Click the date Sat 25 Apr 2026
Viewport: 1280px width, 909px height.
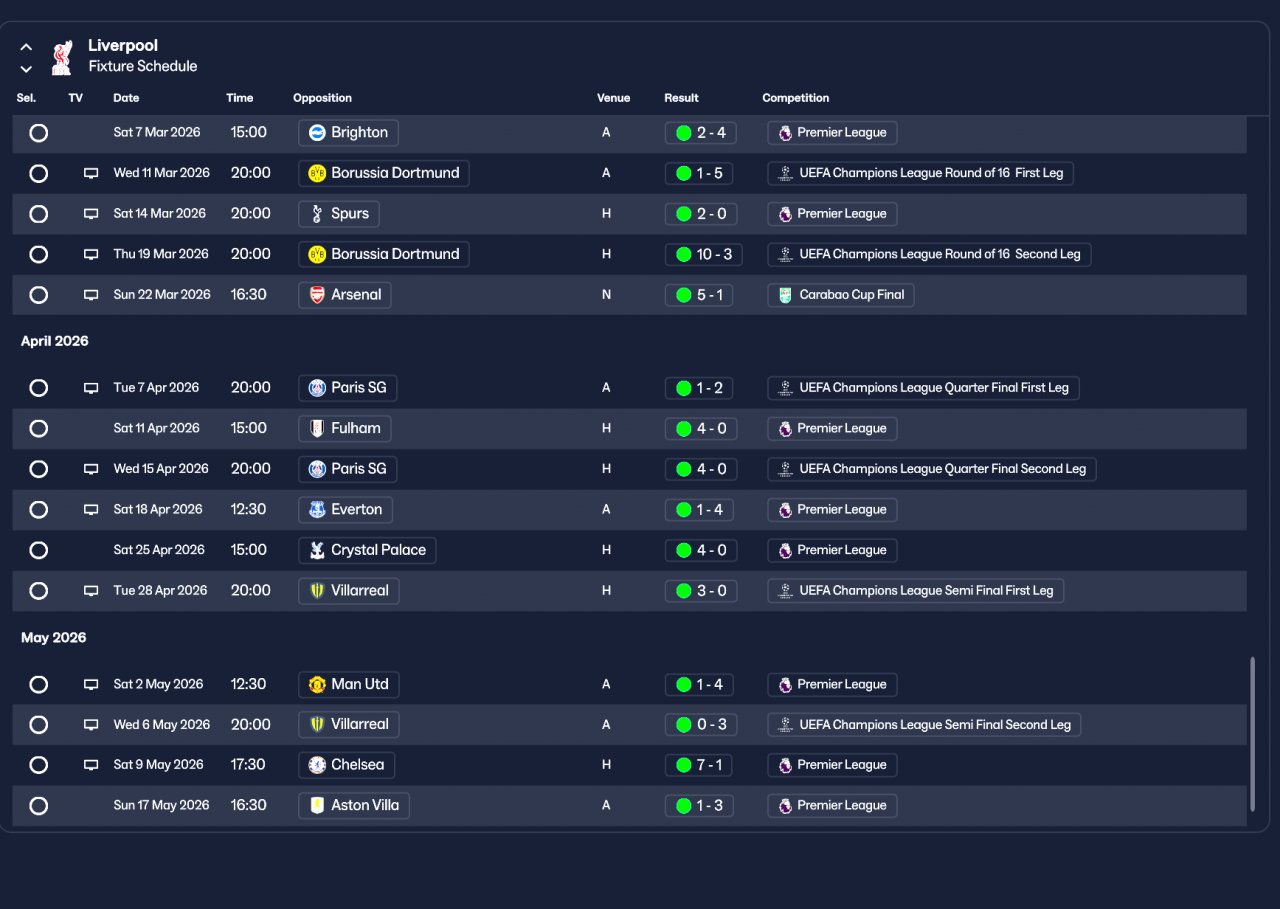click(x=159, y=550)
